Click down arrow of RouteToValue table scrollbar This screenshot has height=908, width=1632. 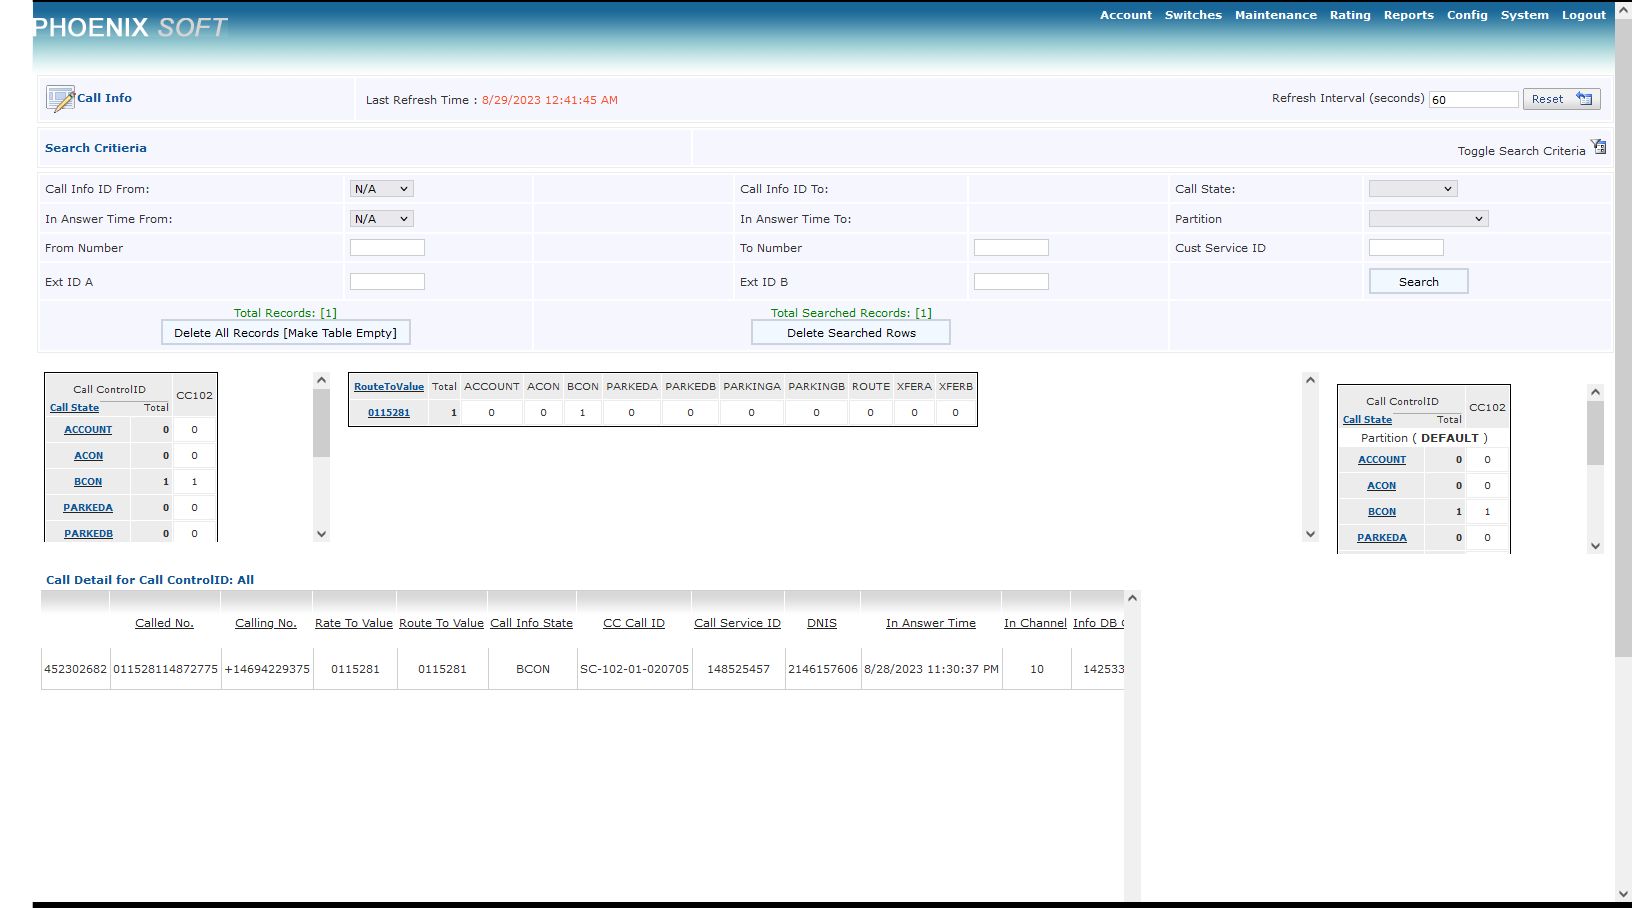click(1310, 534)
